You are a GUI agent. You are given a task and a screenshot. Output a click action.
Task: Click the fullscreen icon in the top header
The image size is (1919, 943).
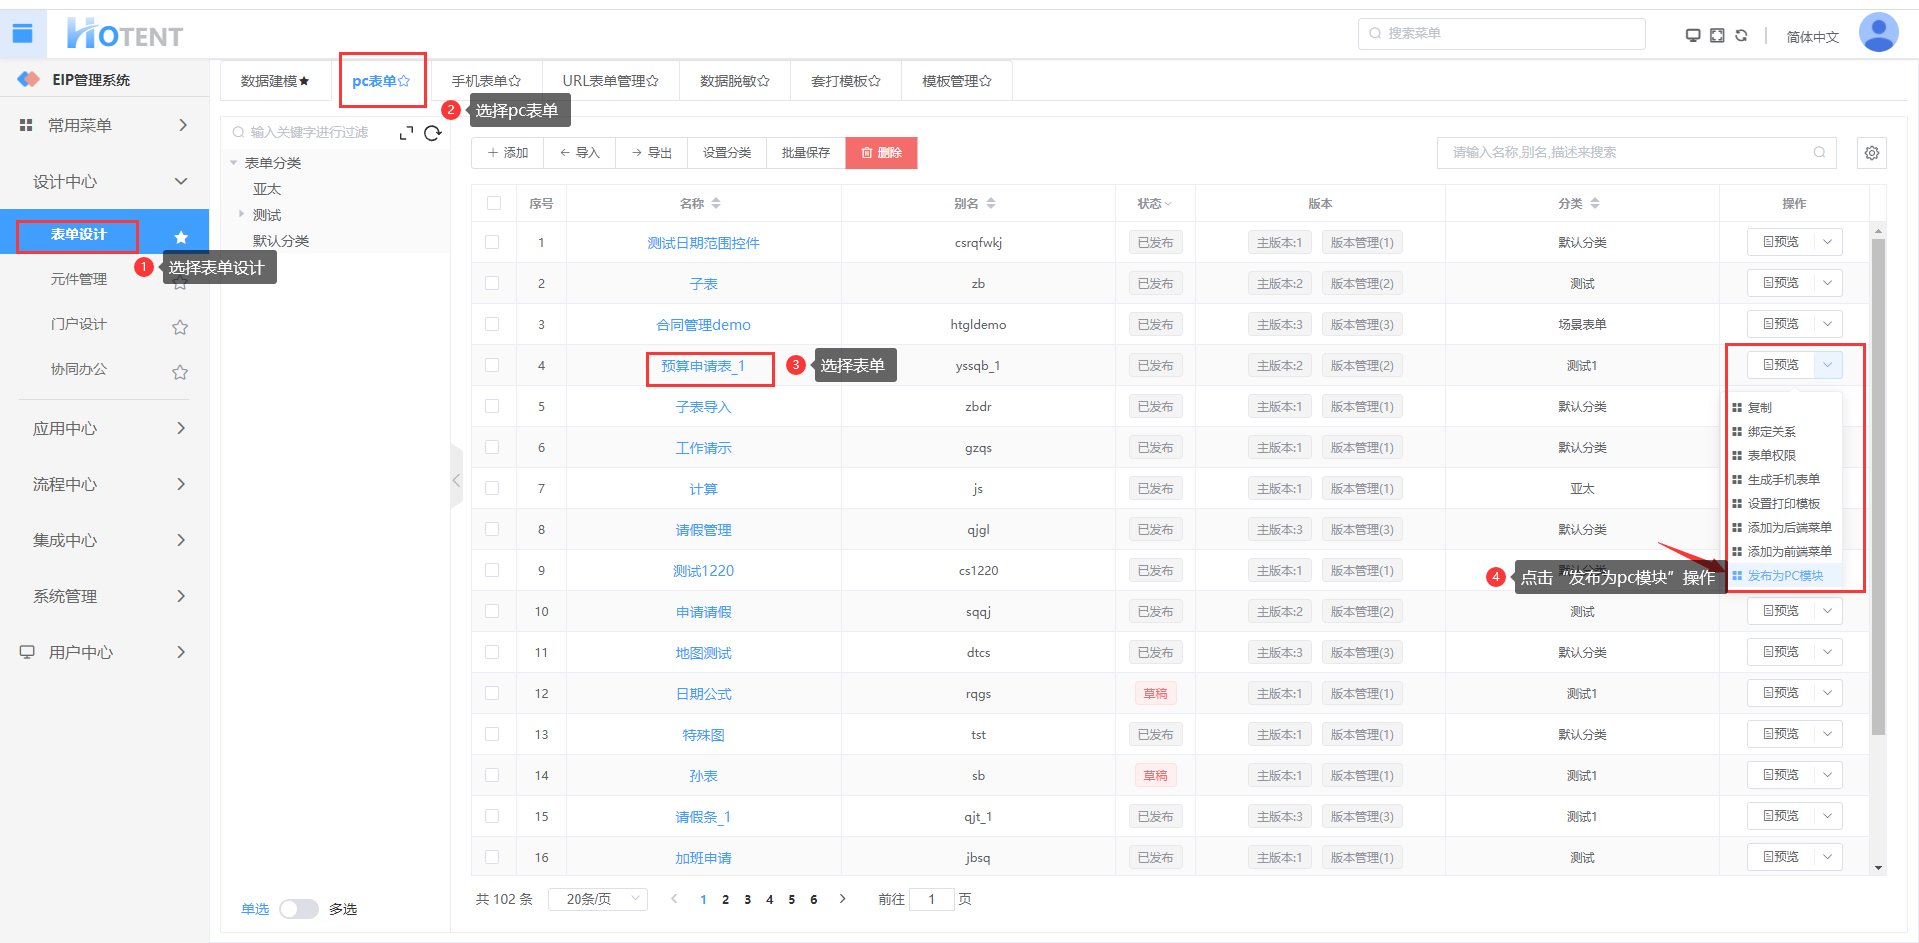1717,35
